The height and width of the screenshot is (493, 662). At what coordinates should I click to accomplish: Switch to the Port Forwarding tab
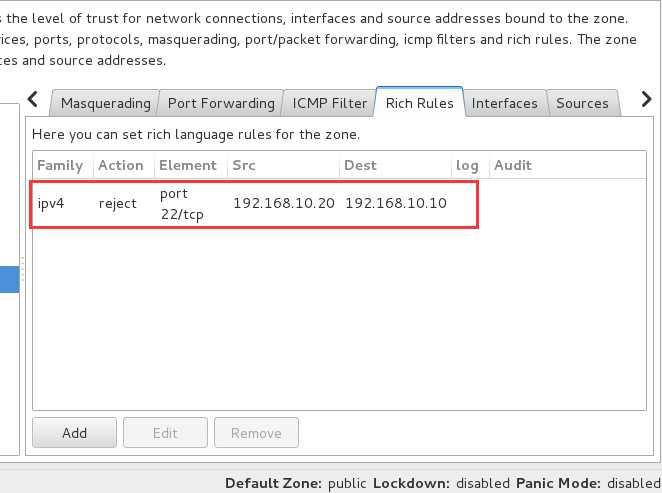221,103
